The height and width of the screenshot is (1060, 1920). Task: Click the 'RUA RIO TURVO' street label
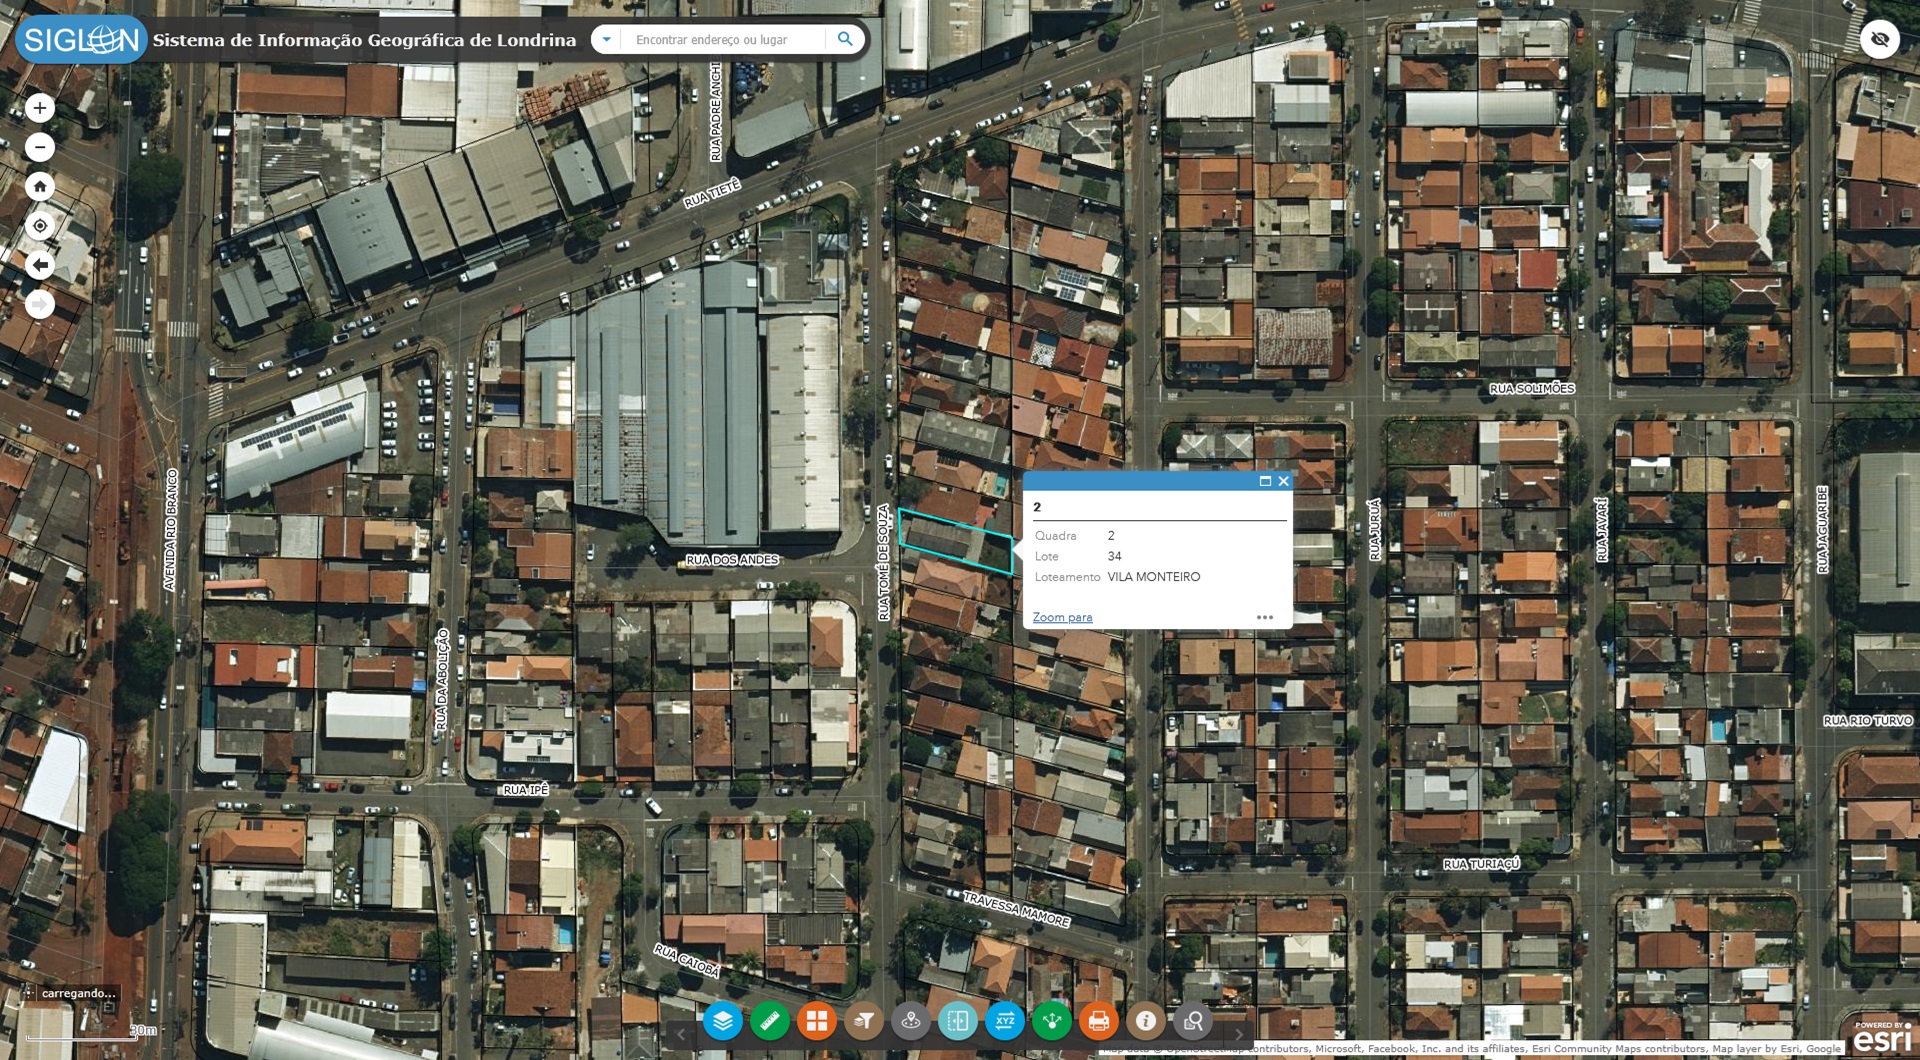pos(1867,721)
